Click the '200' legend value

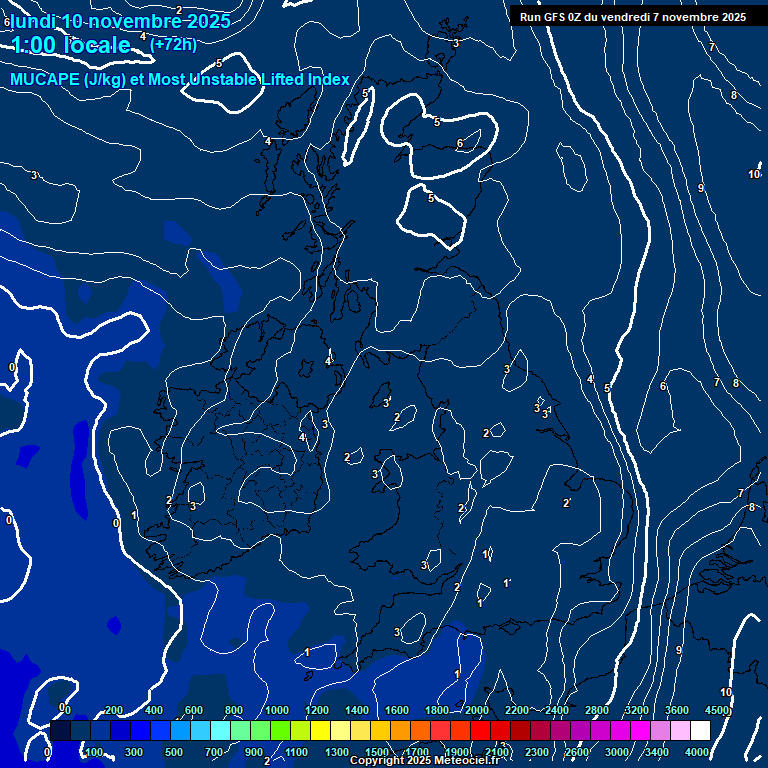click(114, 710)
